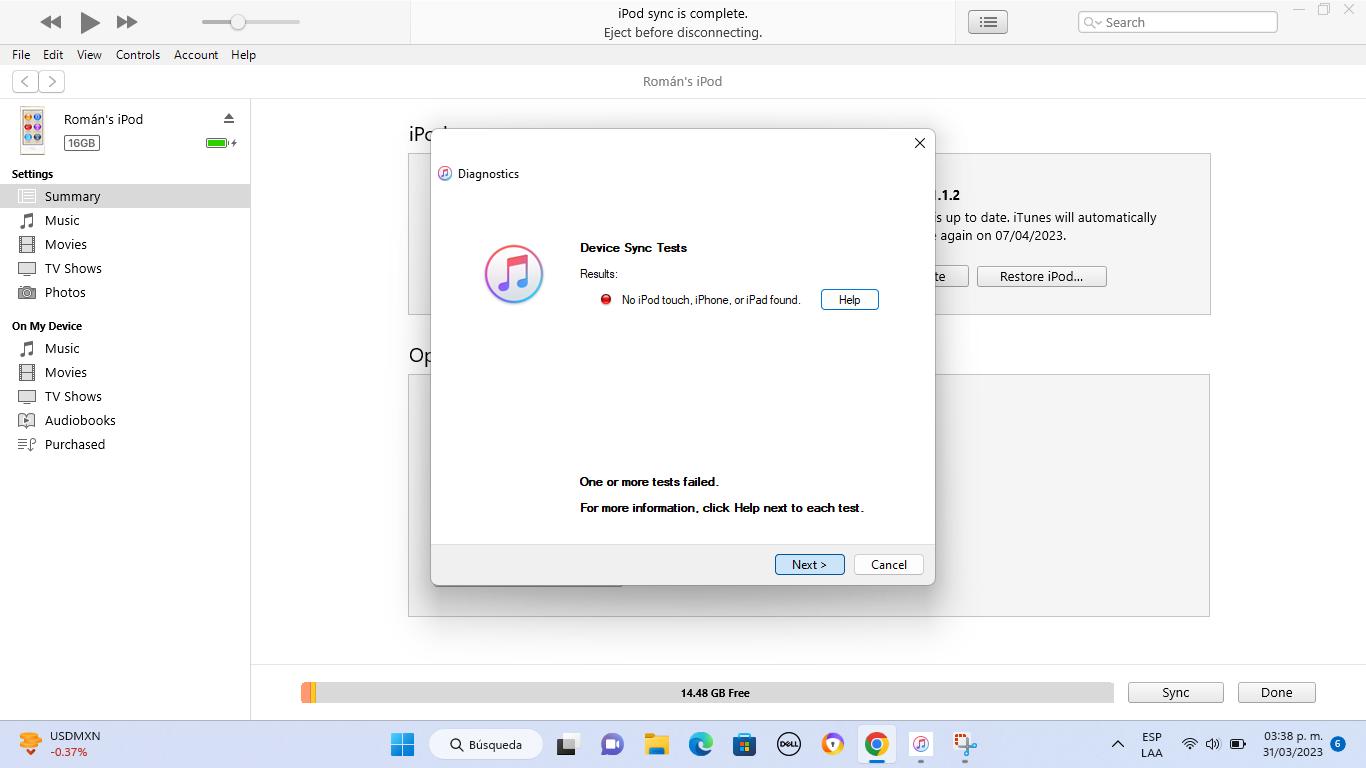
Task: Select Music under Settings
Action: pos(125,220)
